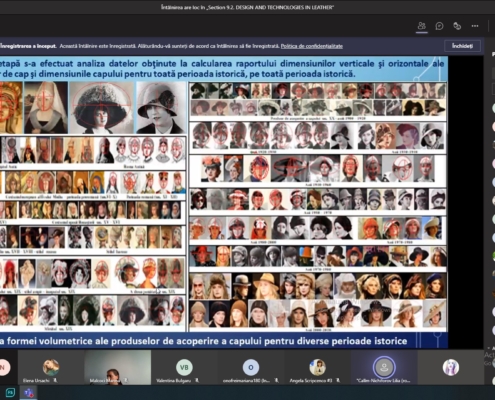
Task: Select the active speaker Nichiforov Lilia tile
Action: click(384, 367)
